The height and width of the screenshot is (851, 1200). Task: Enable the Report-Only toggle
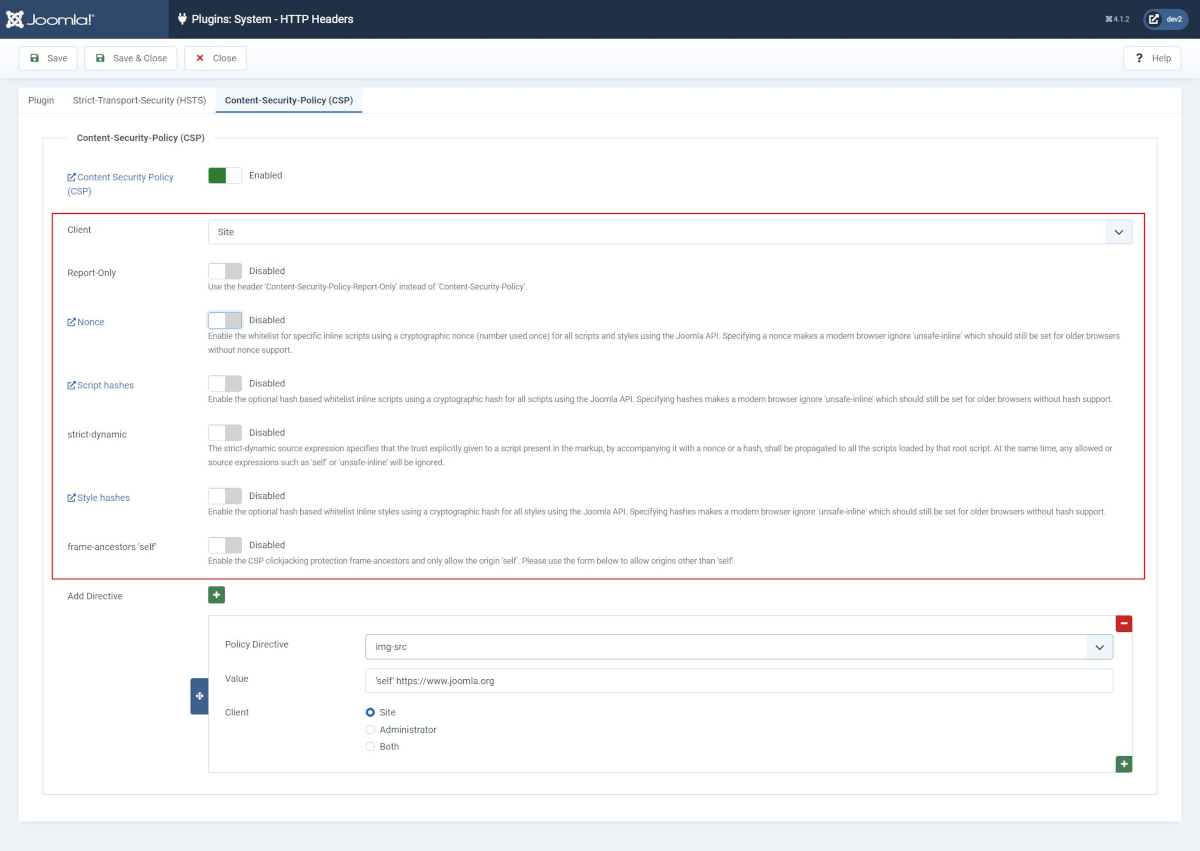point(225,270)
